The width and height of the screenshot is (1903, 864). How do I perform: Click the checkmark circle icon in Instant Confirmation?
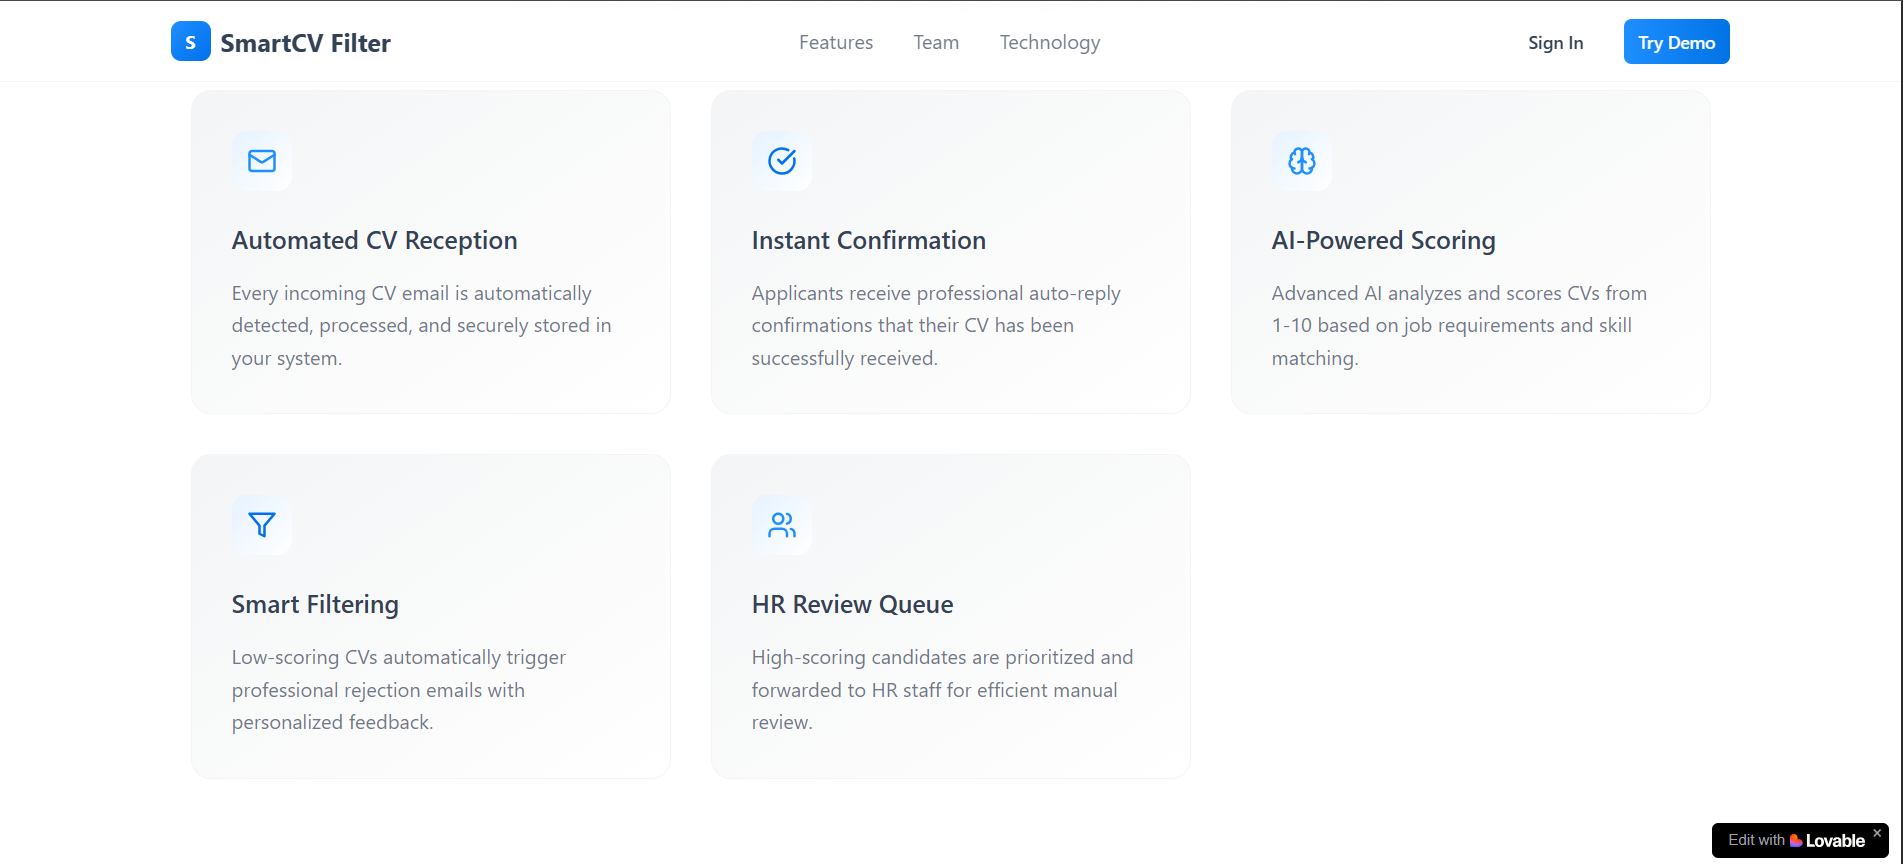tap(782, 161)
